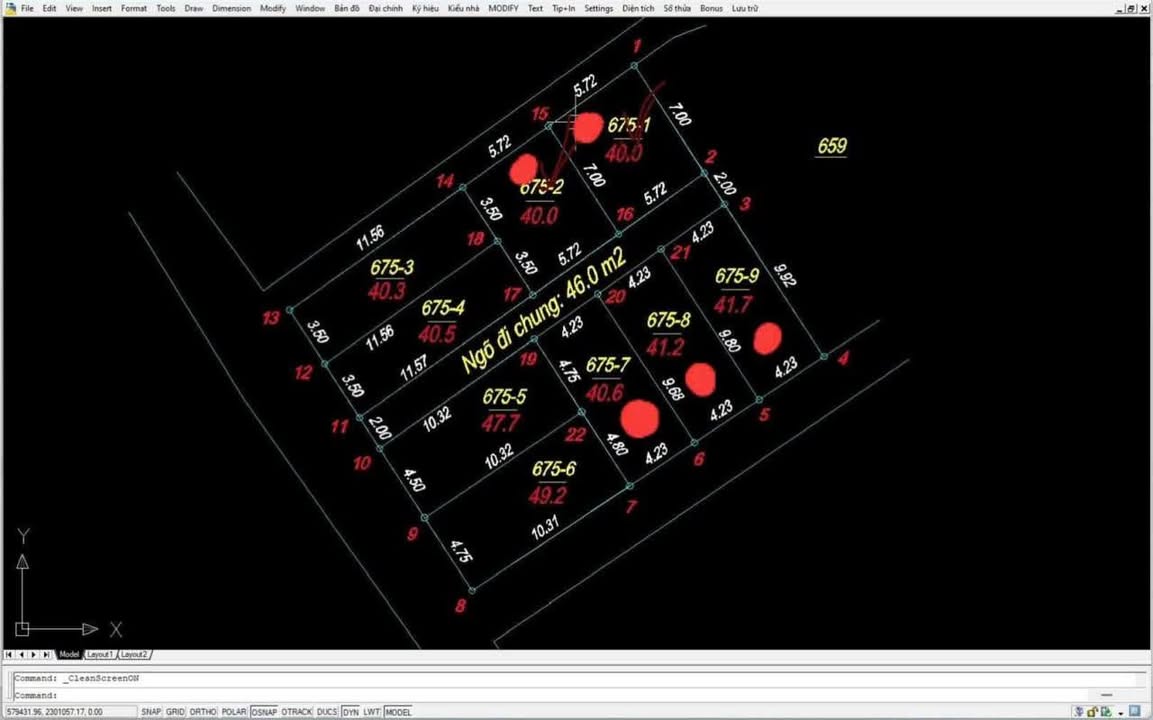Open the Draw menu
Viewport: 1153px width, 720px height.
194,8
